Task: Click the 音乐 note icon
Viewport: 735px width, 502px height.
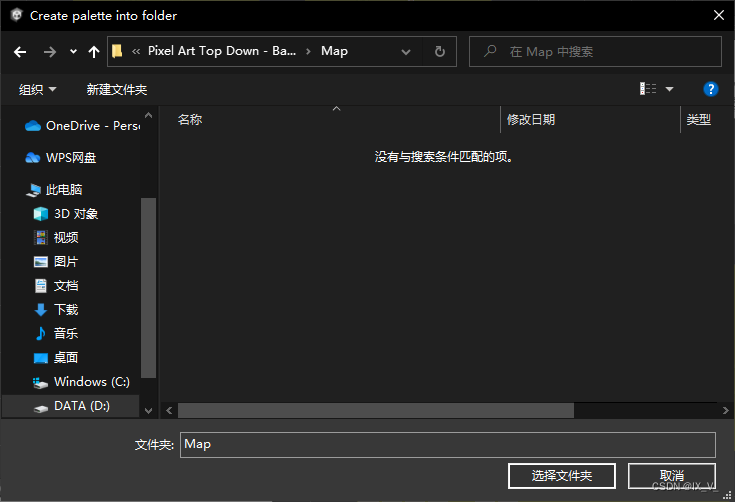Action: tap(41, 333)
